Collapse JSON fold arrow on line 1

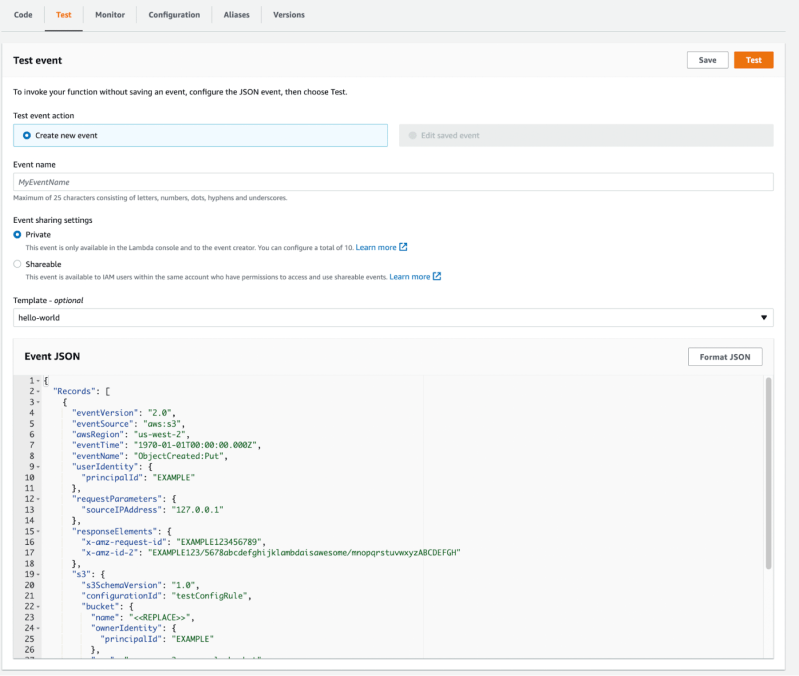coord(38,381)
